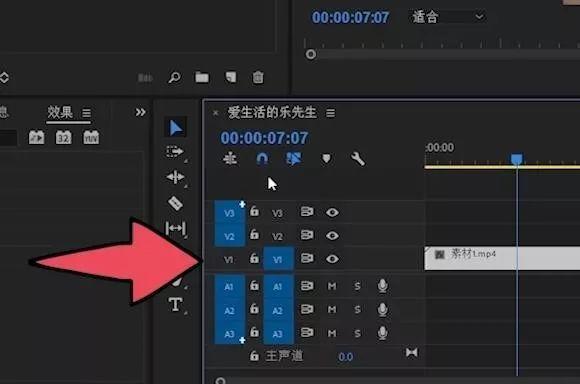Click the timeline timecode 00:00:07:07
This screenshot has height=384, width=580.
pyautogui.click(x=264, y=138)
